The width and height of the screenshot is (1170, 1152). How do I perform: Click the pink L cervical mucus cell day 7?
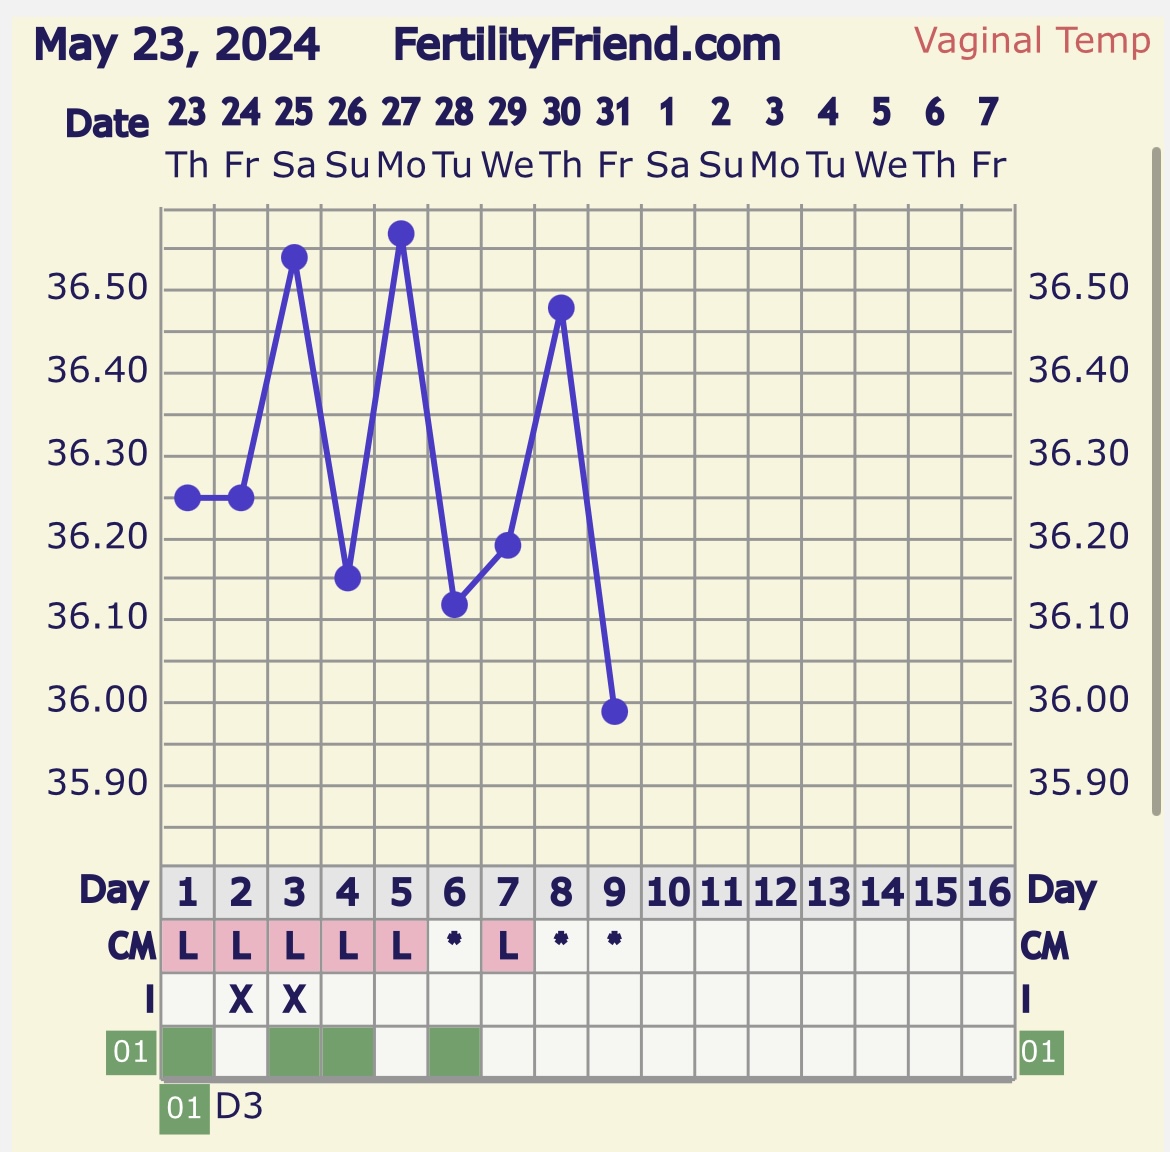coord(508,946)
